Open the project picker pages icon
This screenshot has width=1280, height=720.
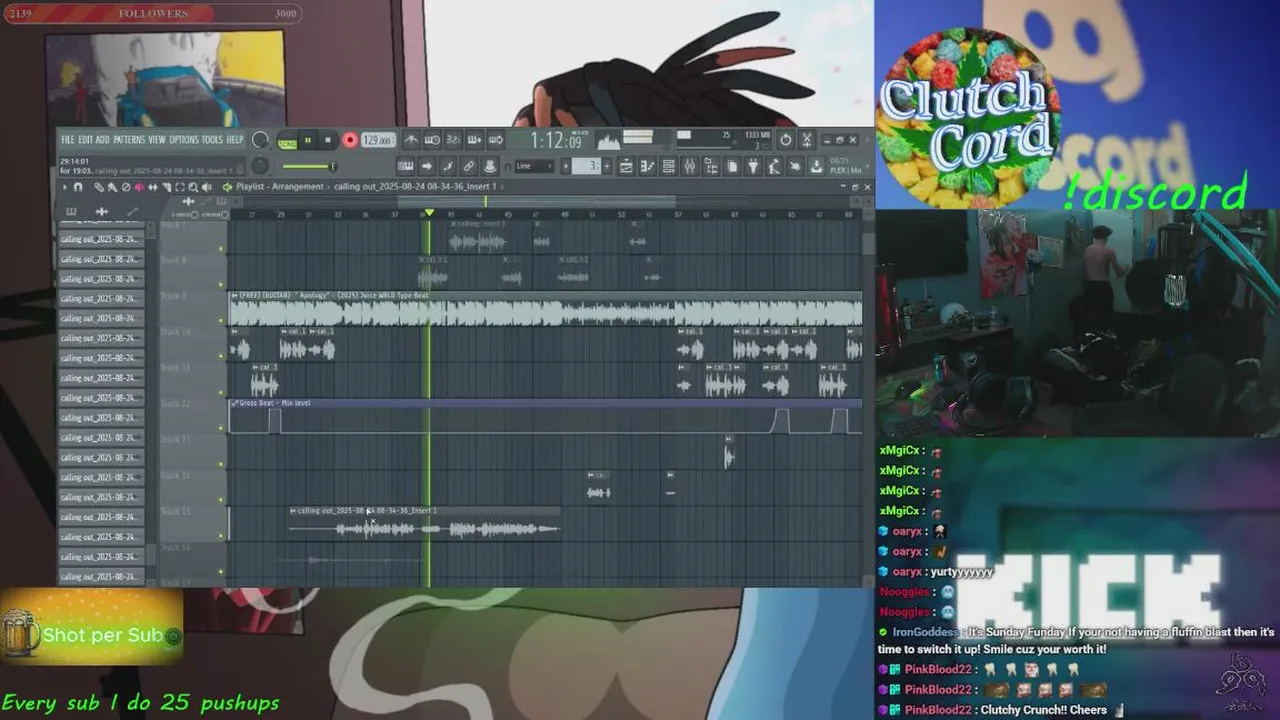[x=731, y=166]
